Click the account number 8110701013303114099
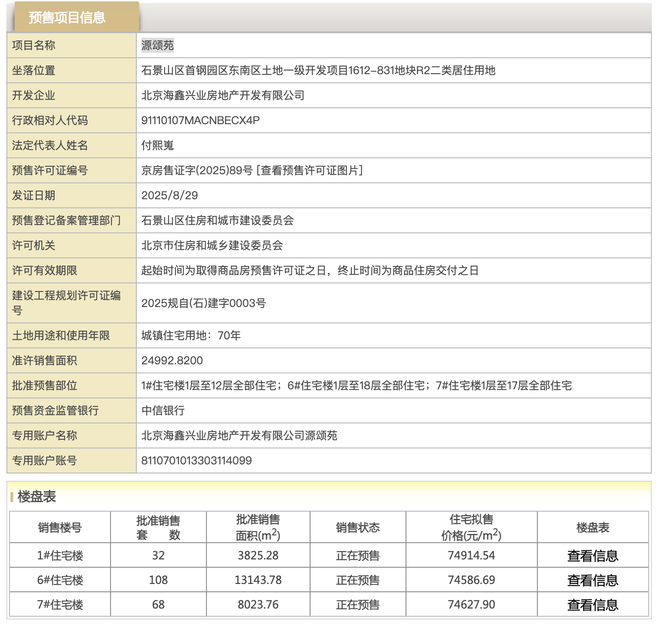Viewport: 660px width, 624px height. 196,461
